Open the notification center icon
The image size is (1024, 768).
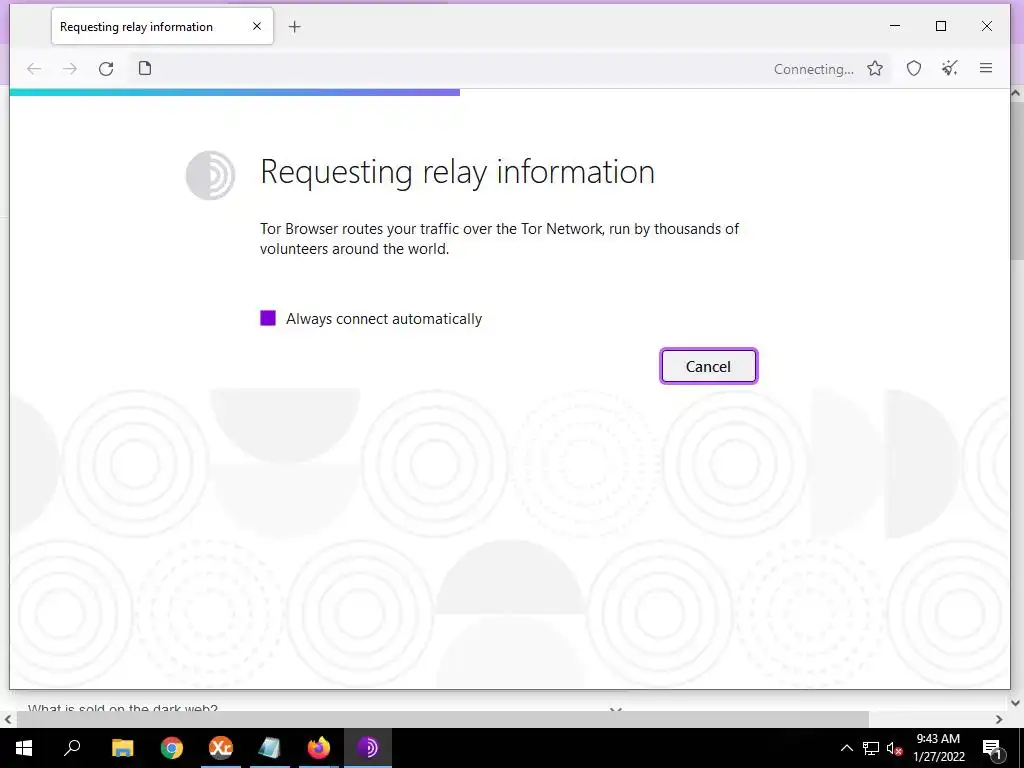[992, 748]
